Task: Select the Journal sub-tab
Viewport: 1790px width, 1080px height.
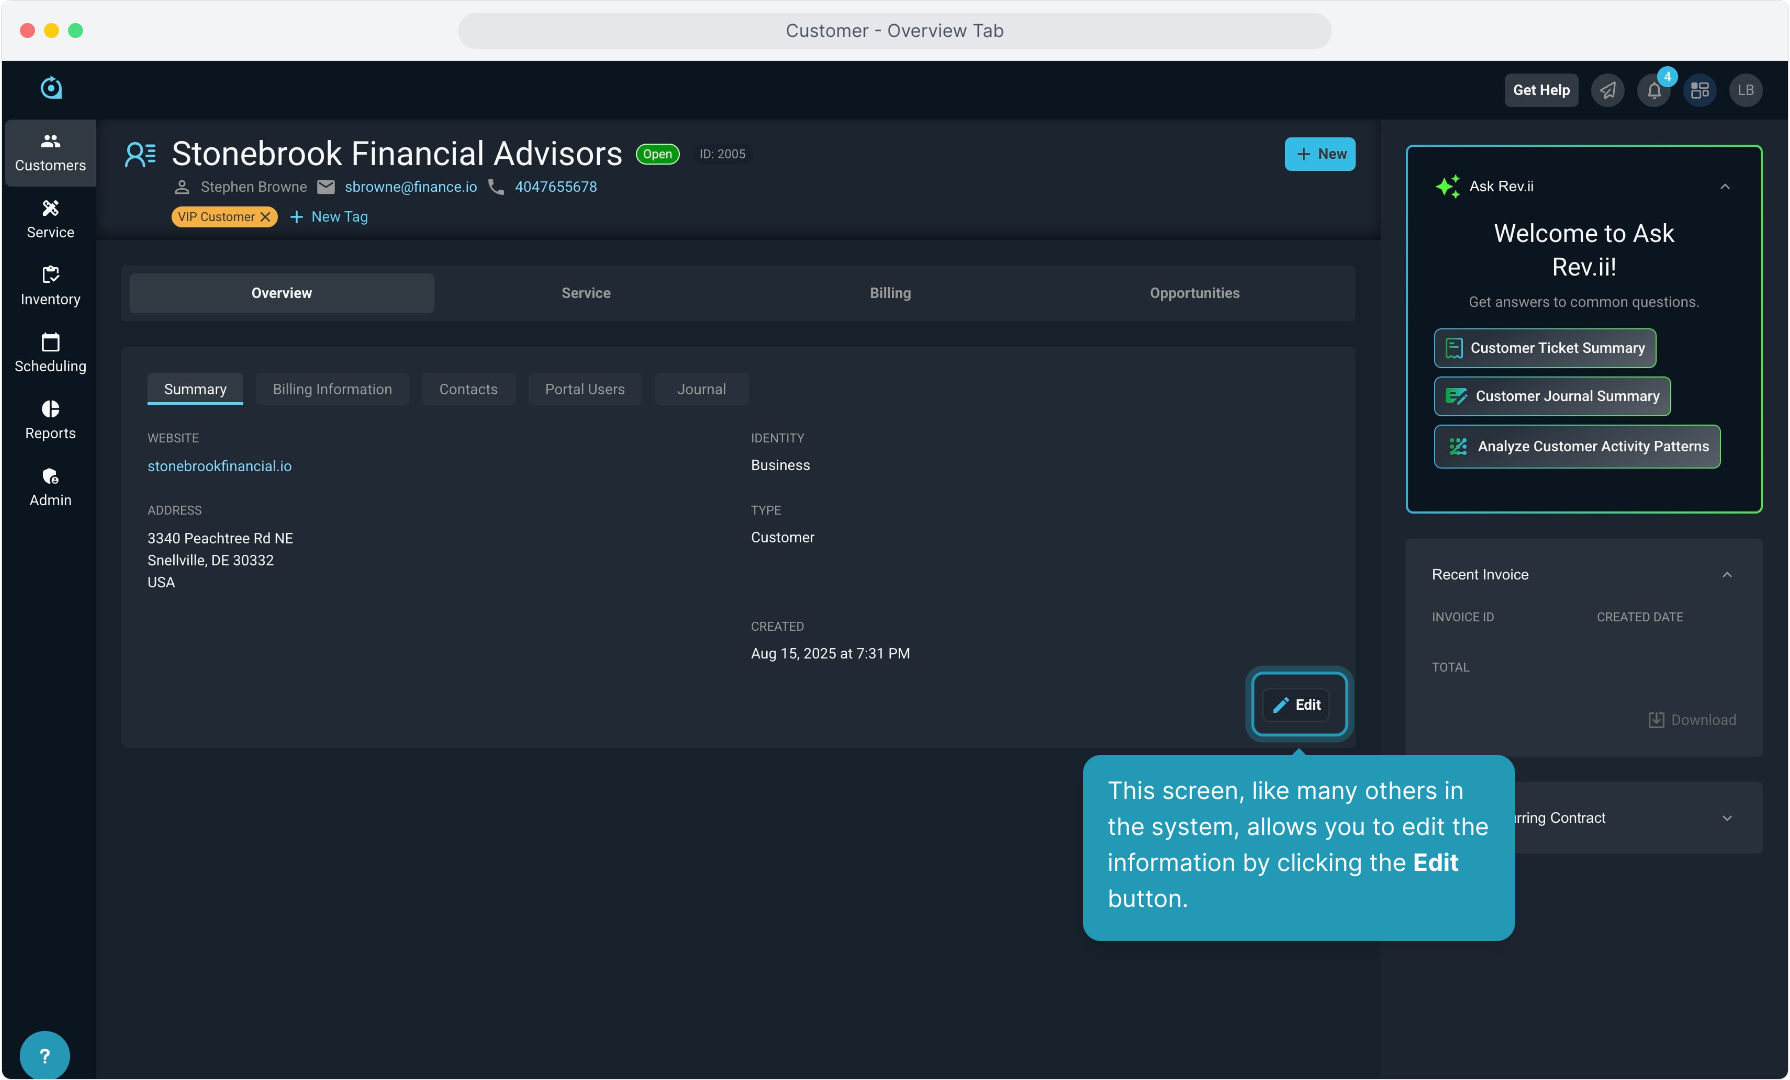Action: 701,389
